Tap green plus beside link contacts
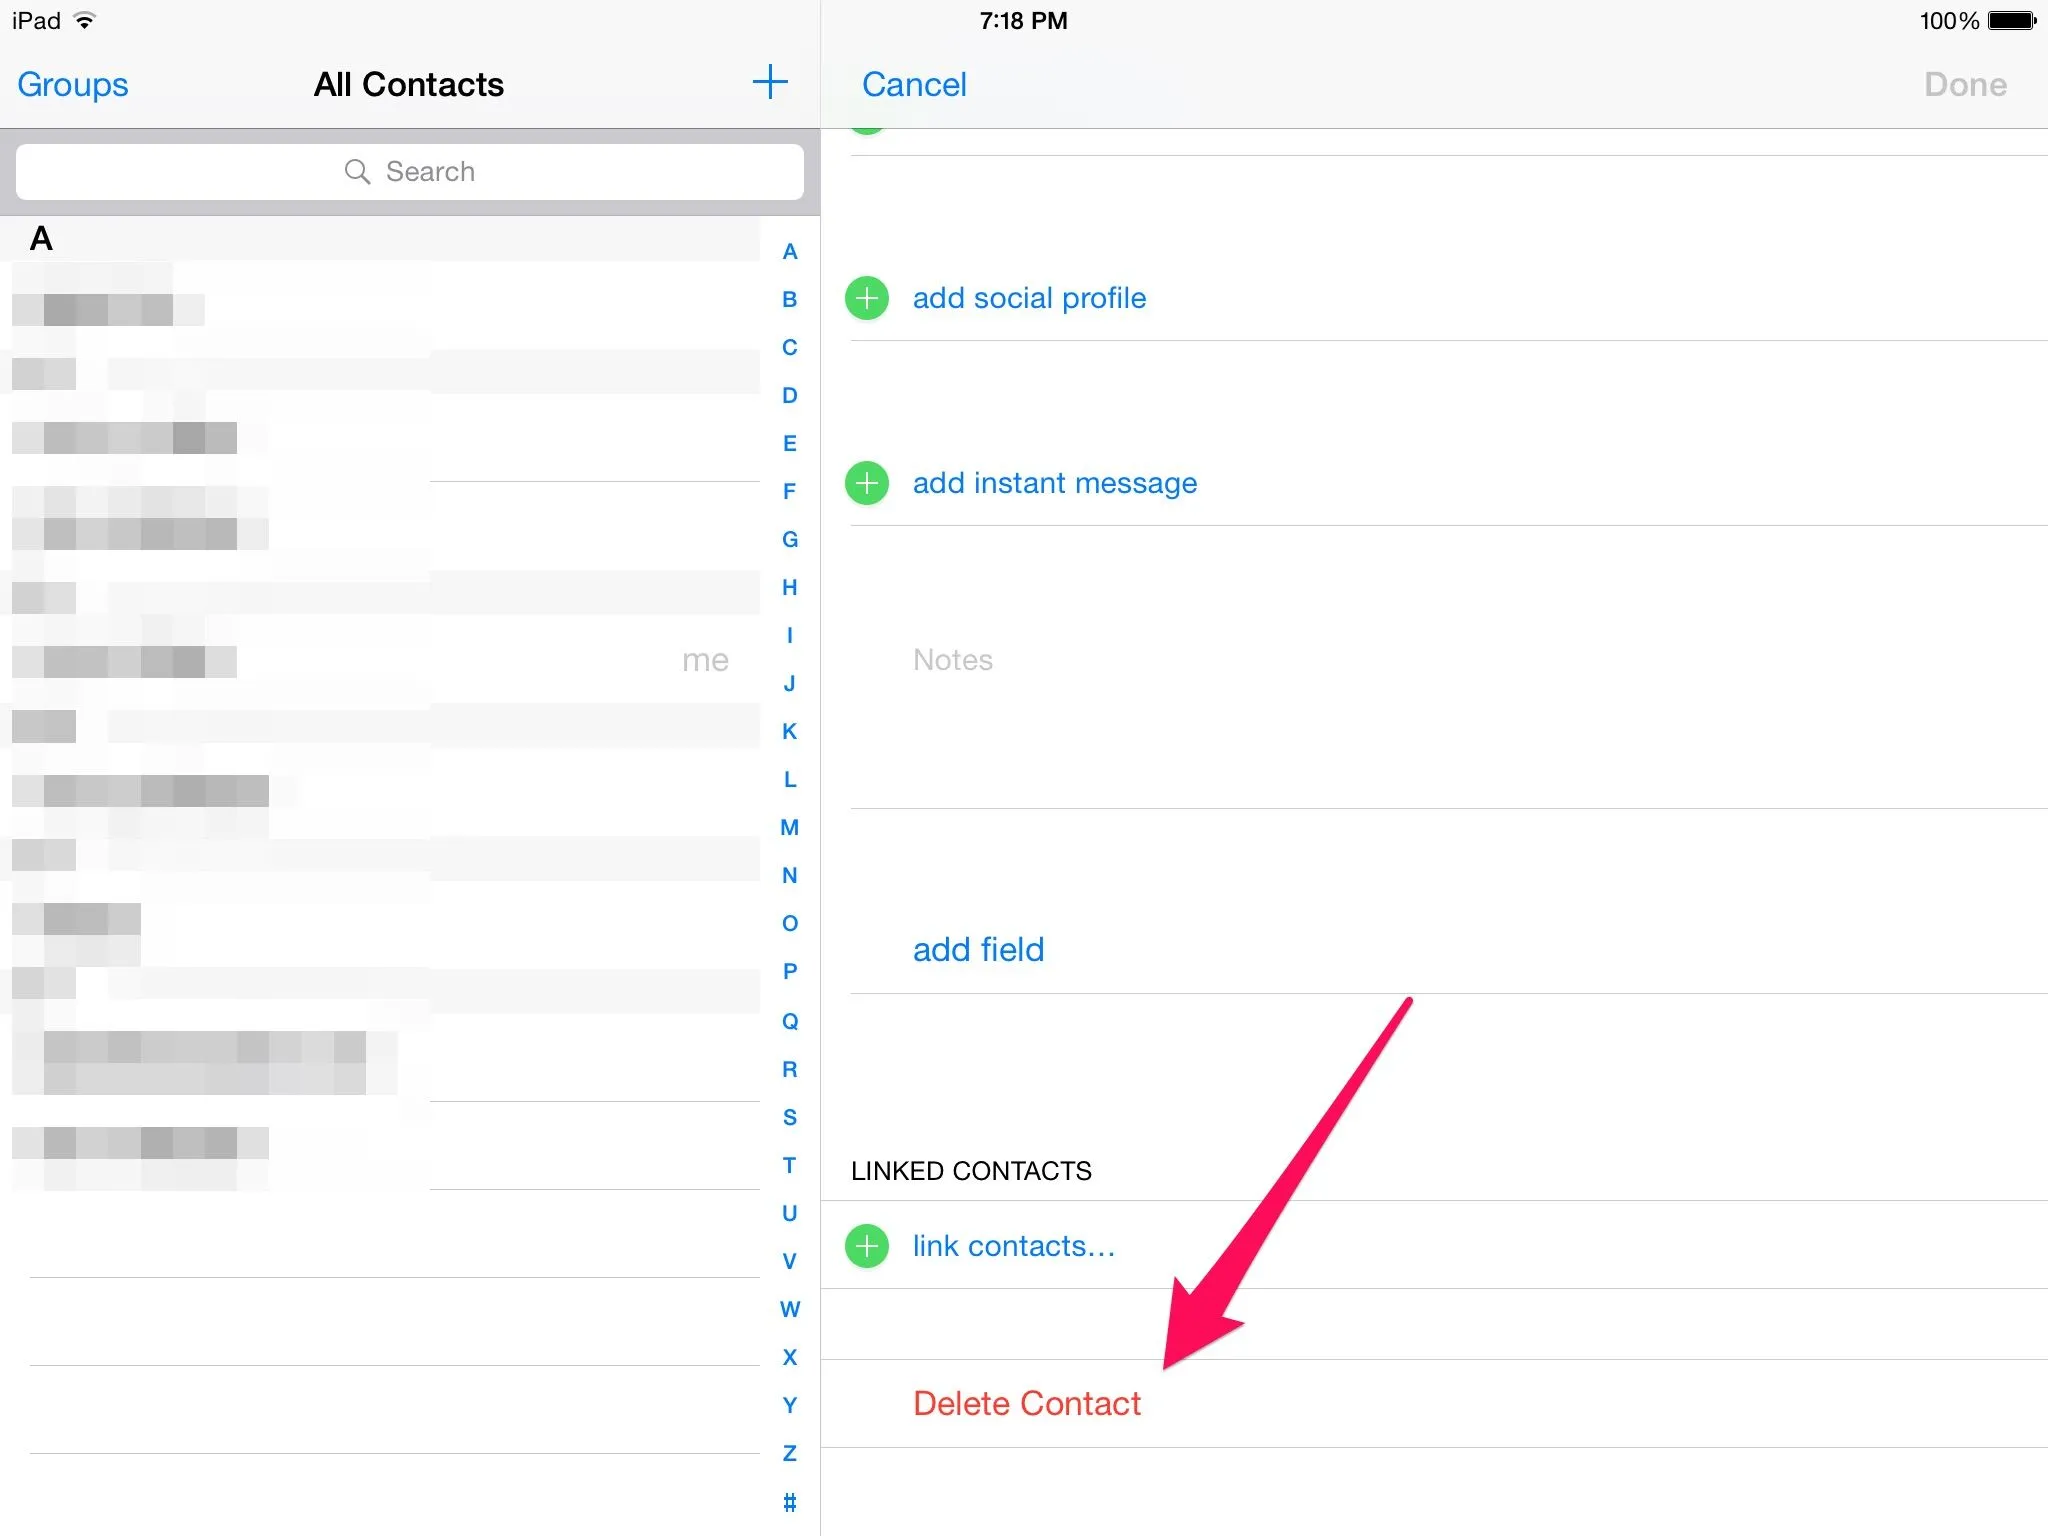This screenshot has height=1536, width=2048. pyautogui.click(x=867, y=1246)
